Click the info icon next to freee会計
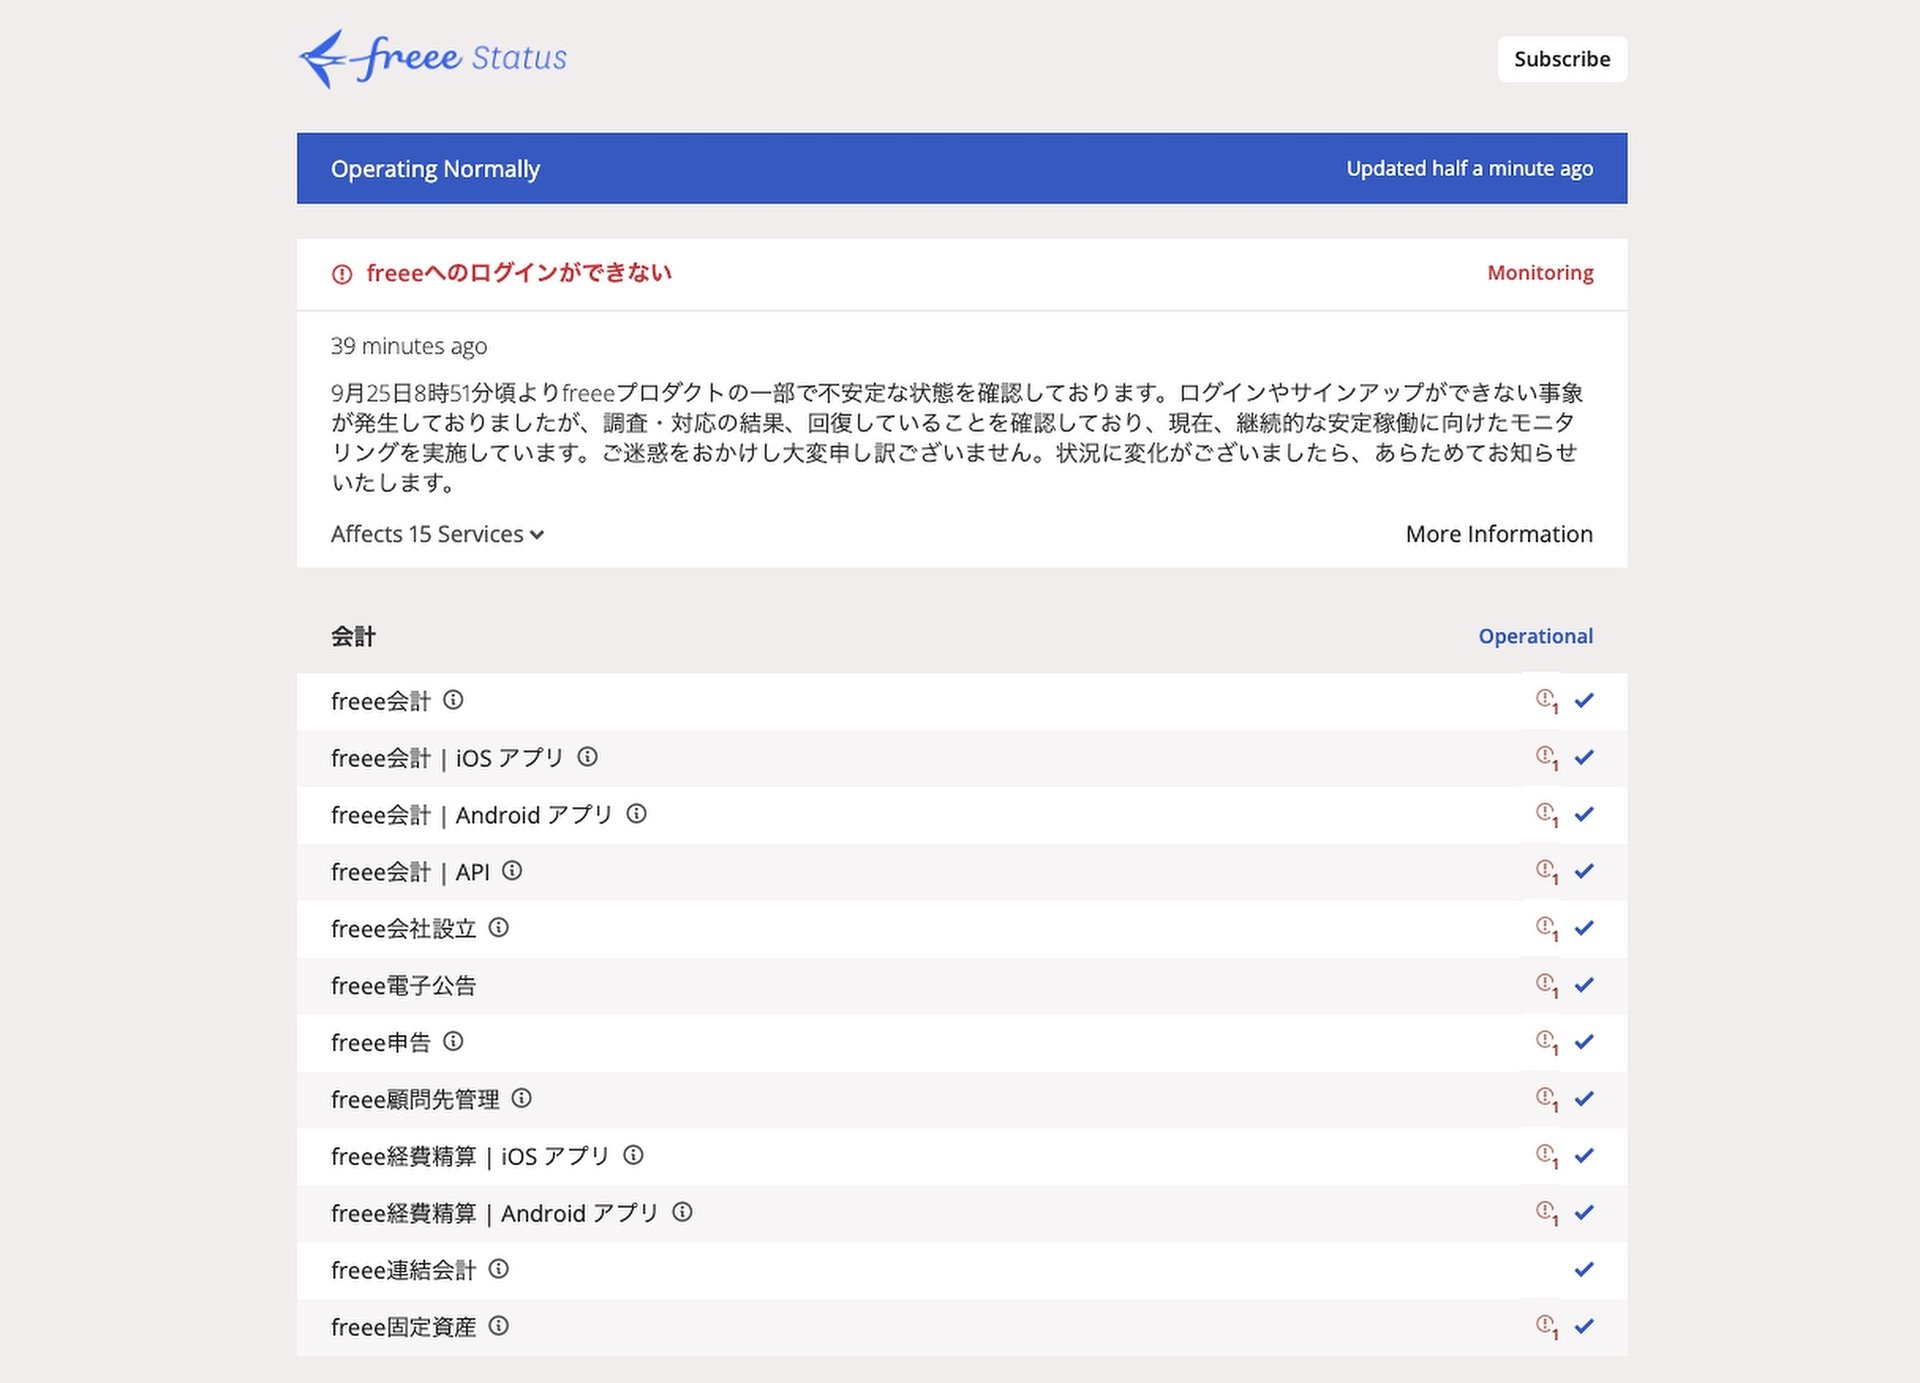Screen dimensions: 1920x1383 click(453, 700)
